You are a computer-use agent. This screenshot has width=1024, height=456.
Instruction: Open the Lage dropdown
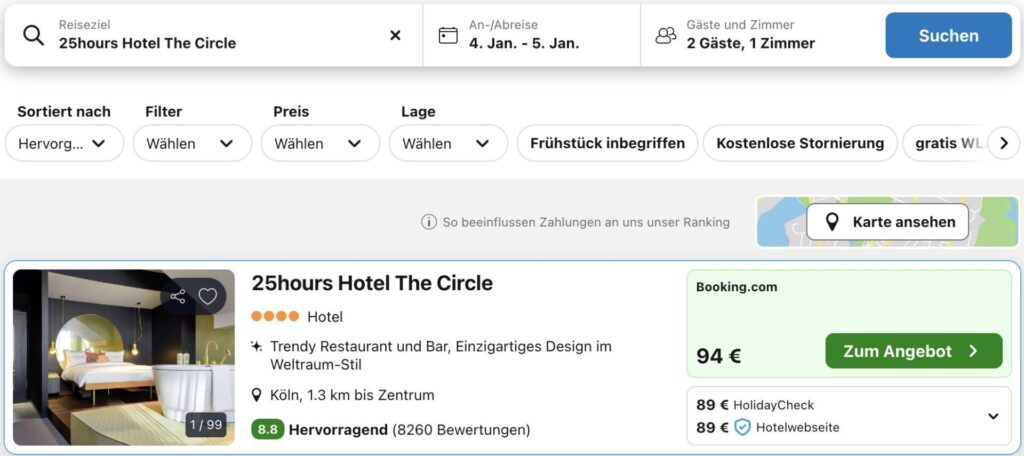(x=448, y=143)
